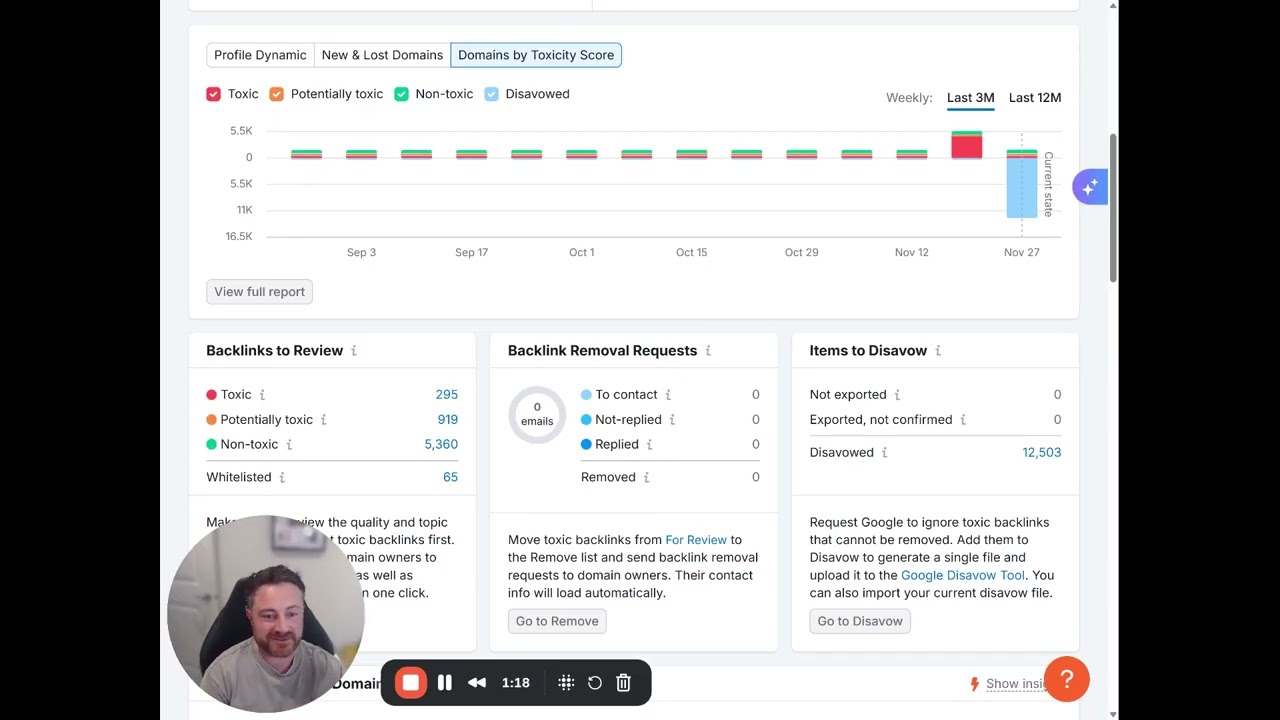
Task: Click Go to Disavow button
Action: pos(860,621)
